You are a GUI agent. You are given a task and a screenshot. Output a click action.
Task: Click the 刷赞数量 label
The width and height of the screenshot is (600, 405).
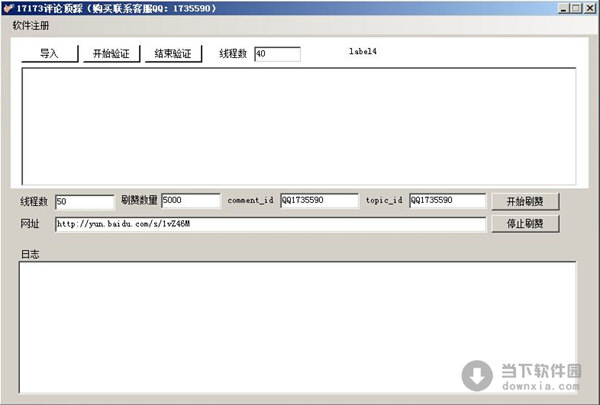[139, 200]
